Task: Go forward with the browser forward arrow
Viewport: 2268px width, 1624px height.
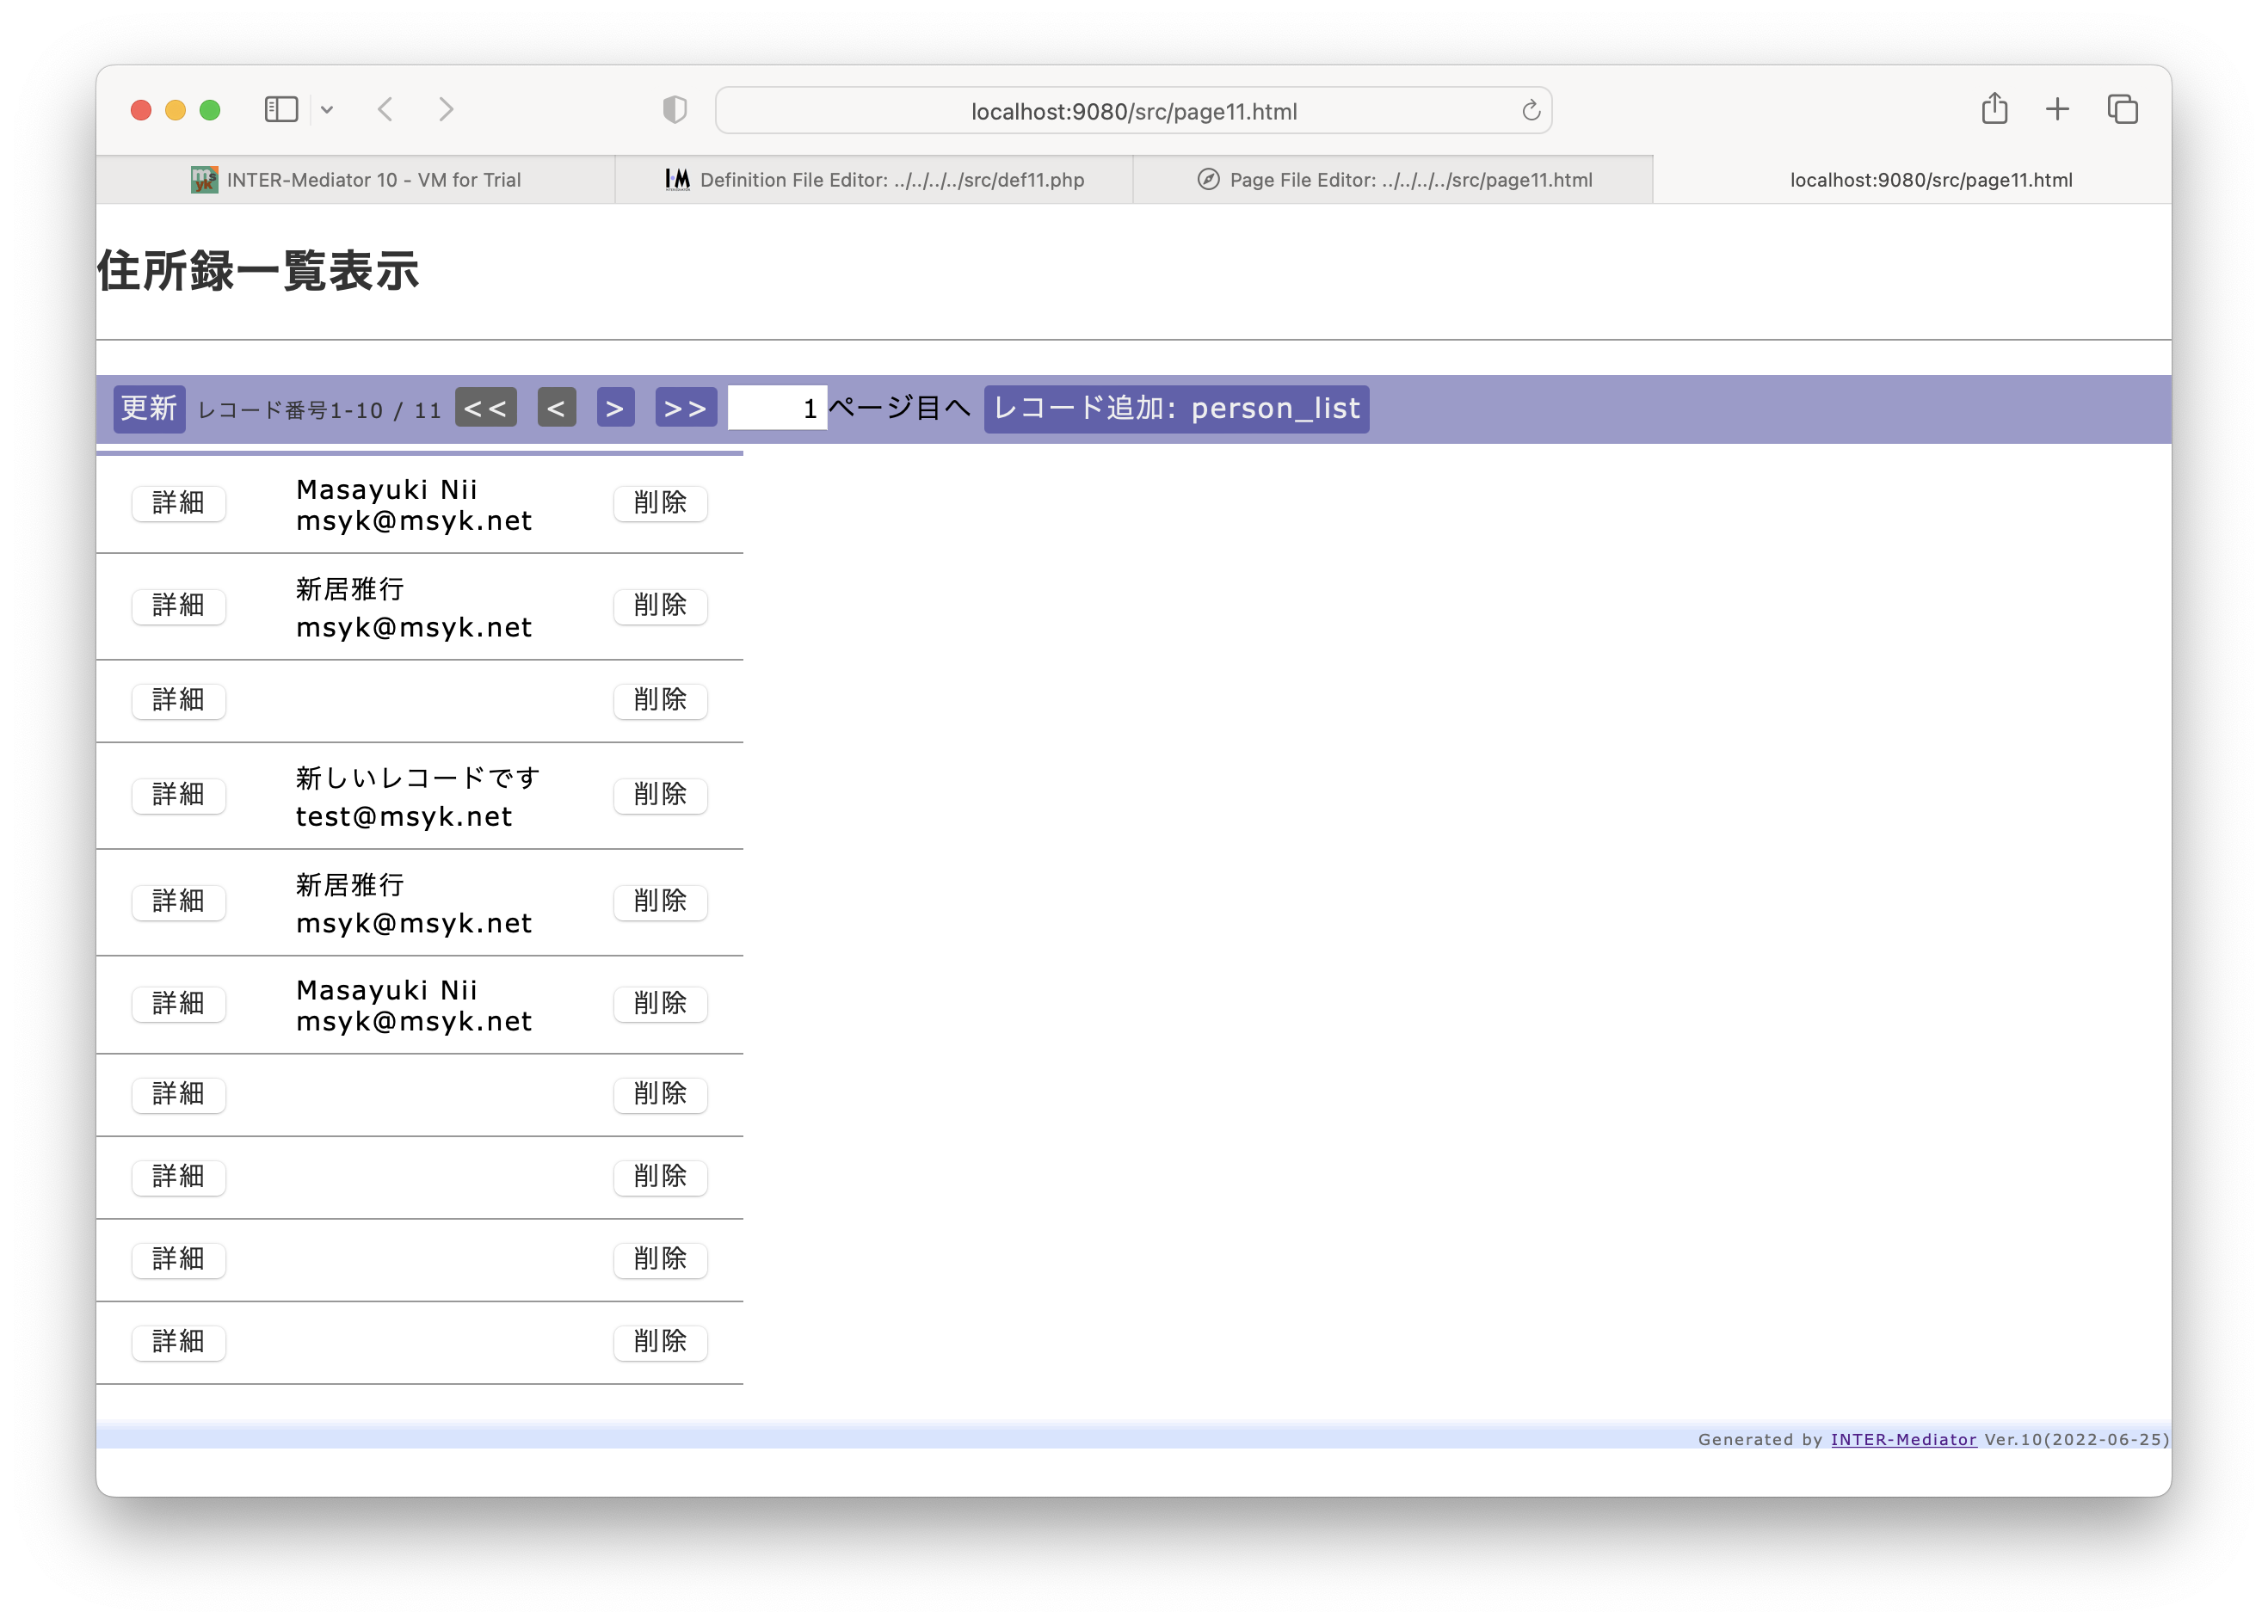Action: 446,109
